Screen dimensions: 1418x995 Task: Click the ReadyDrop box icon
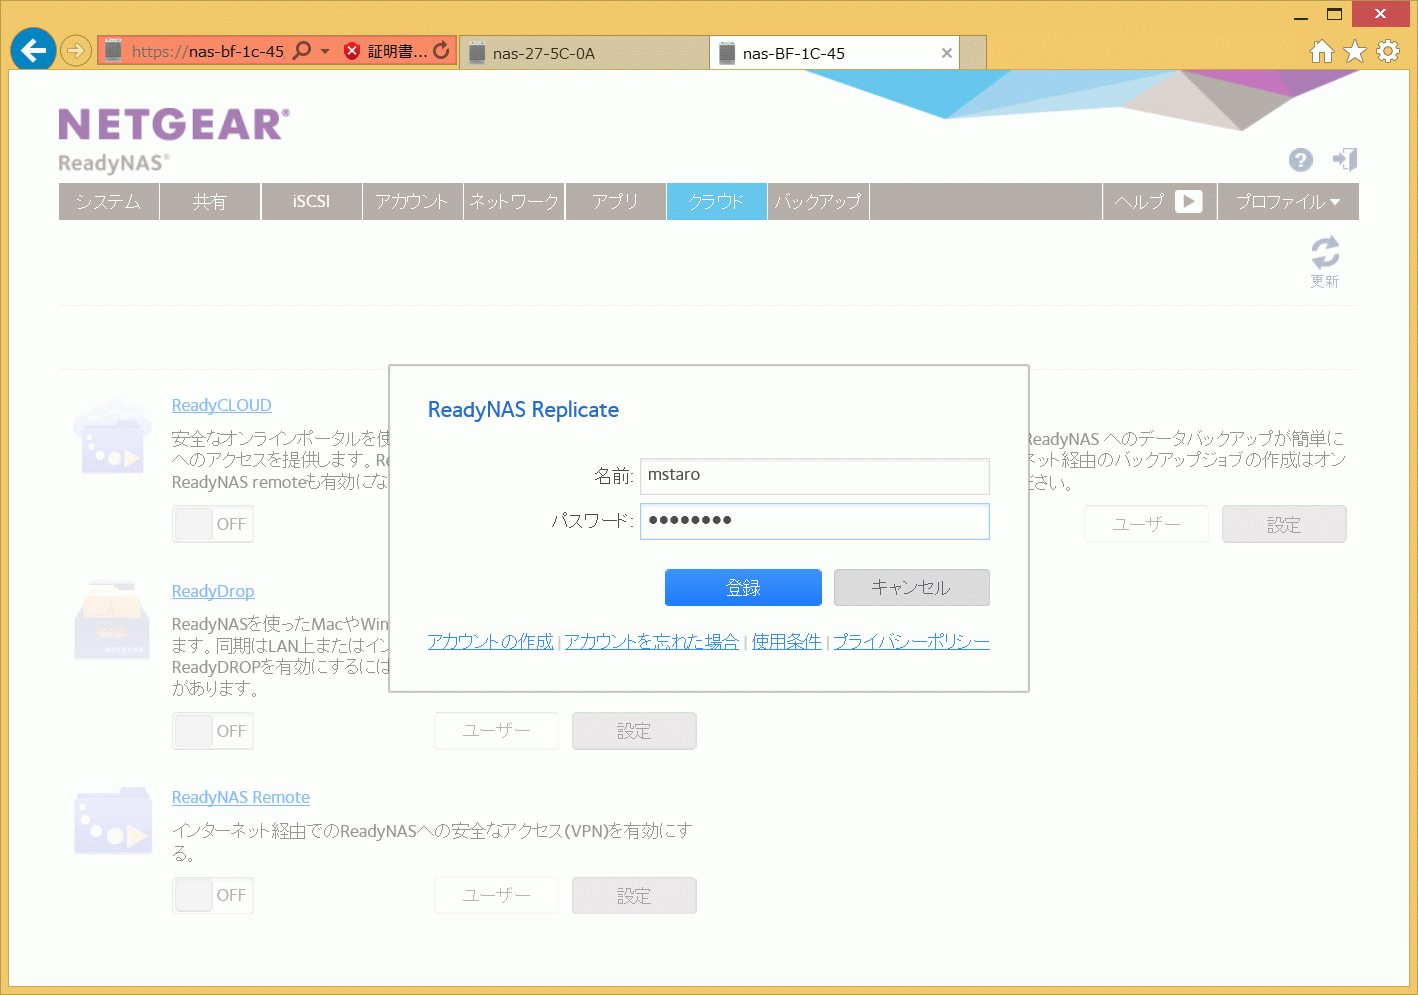coord(112,621)
